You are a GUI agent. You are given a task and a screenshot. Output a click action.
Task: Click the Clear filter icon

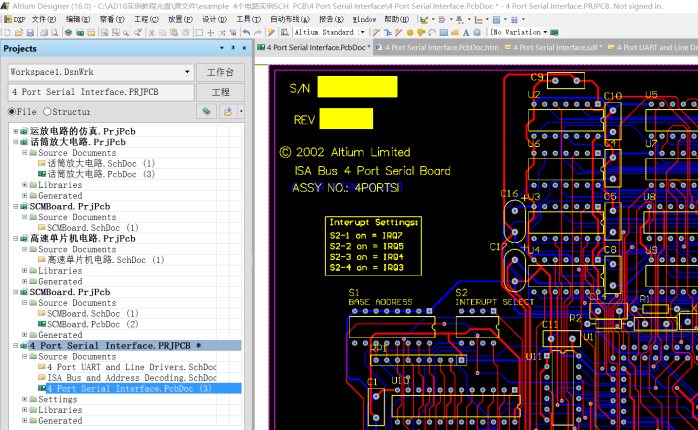(233, 32)
